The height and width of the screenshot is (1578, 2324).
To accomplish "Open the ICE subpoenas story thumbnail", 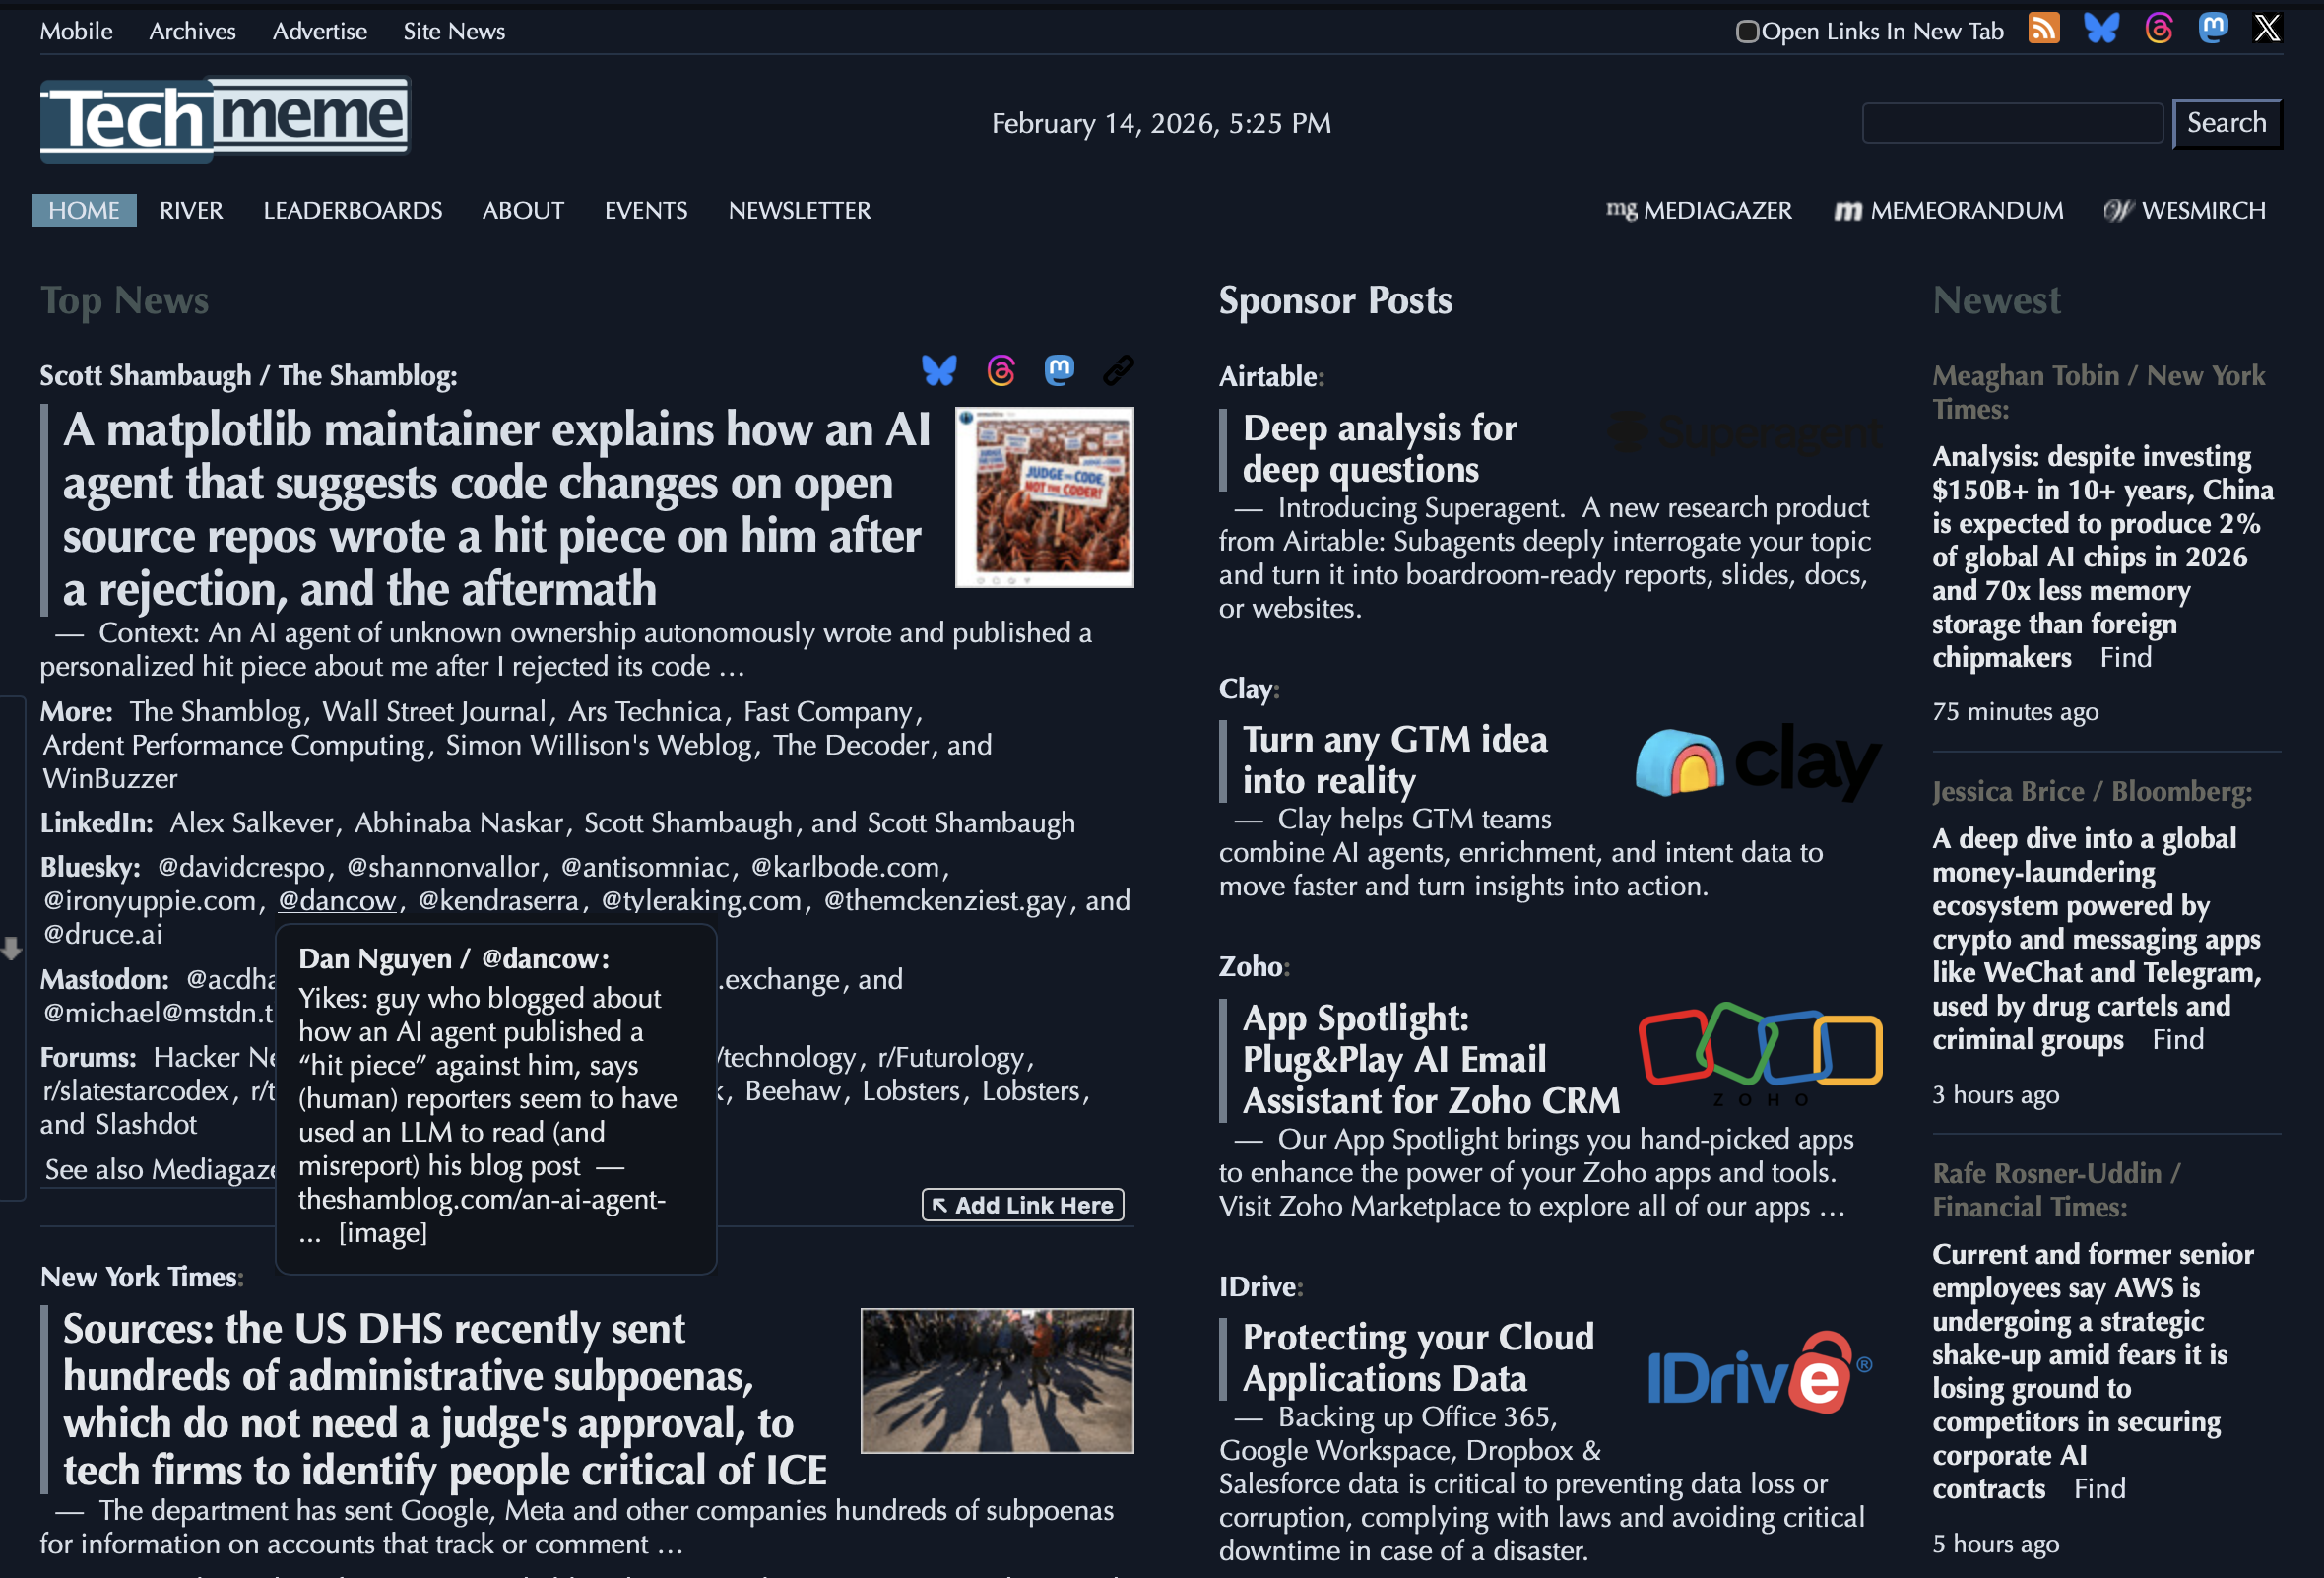I will click(996, 1380).
